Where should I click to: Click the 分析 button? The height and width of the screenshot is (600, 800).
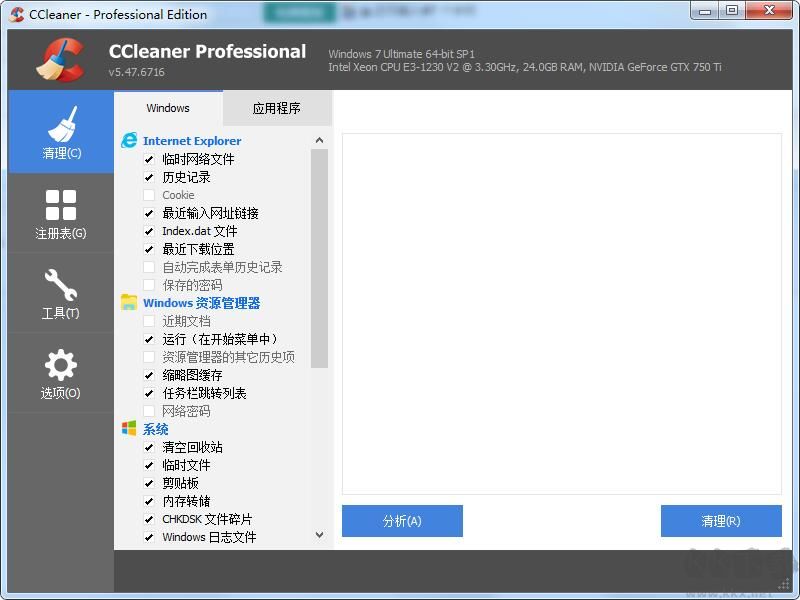point(402,520)
